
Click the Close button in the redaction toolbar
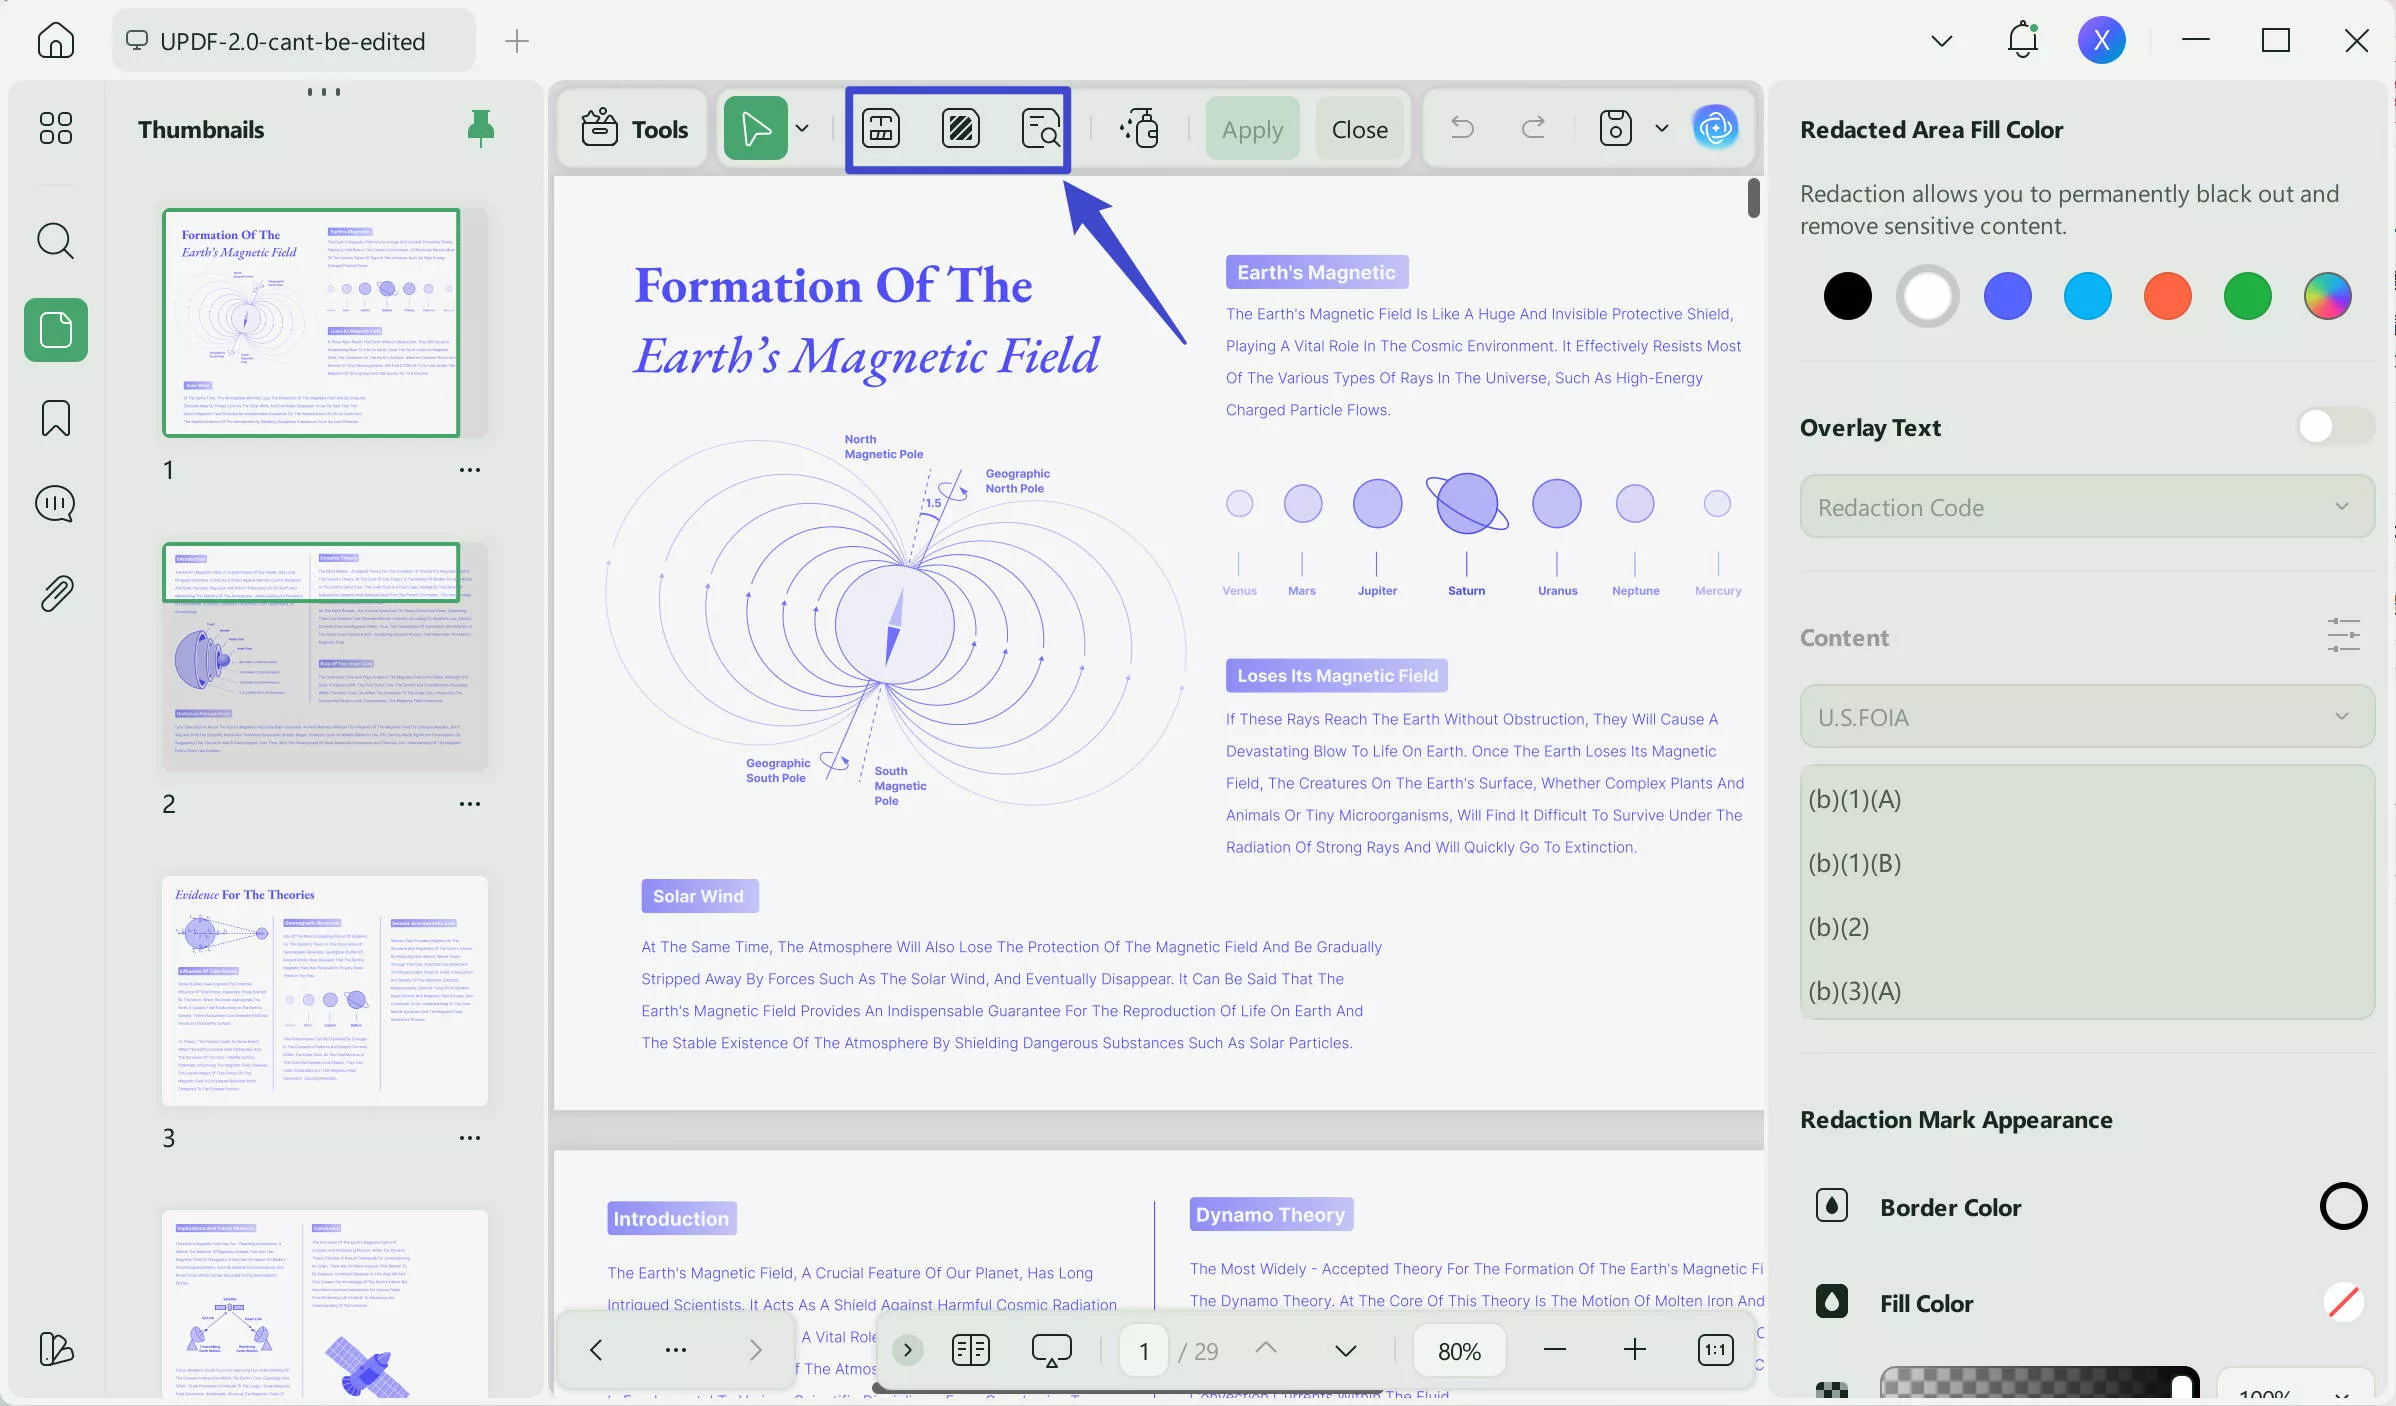click(x=1359, y=129)
